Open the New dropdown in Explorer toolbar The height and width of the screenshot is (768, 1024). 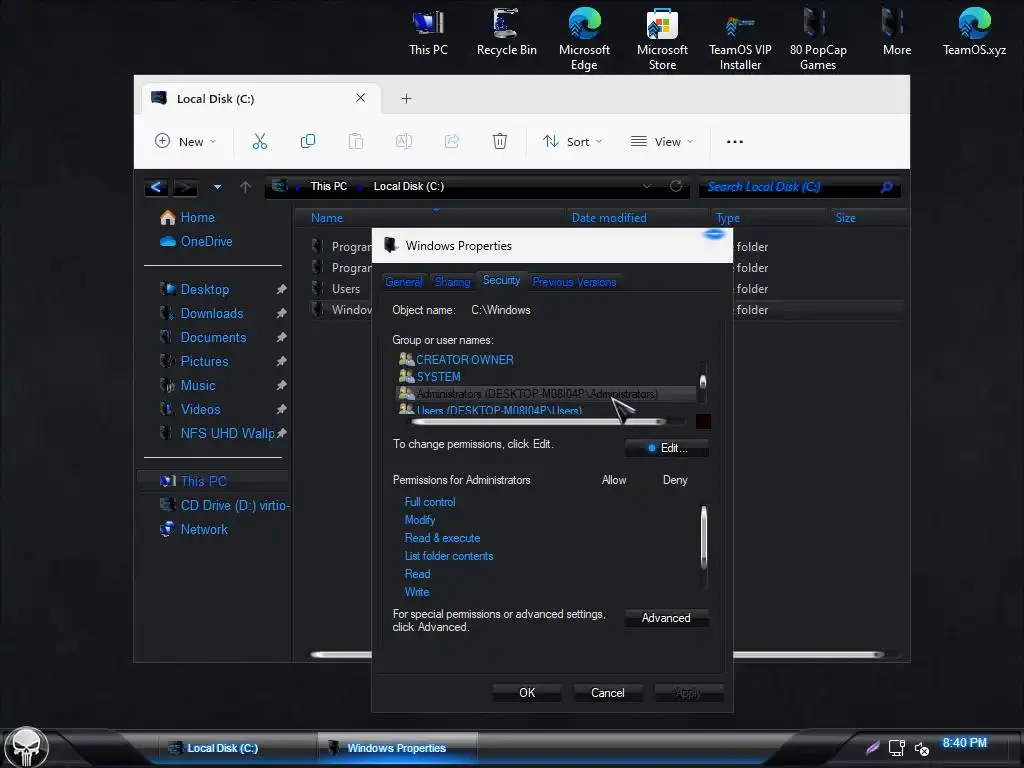coord(185,141)
